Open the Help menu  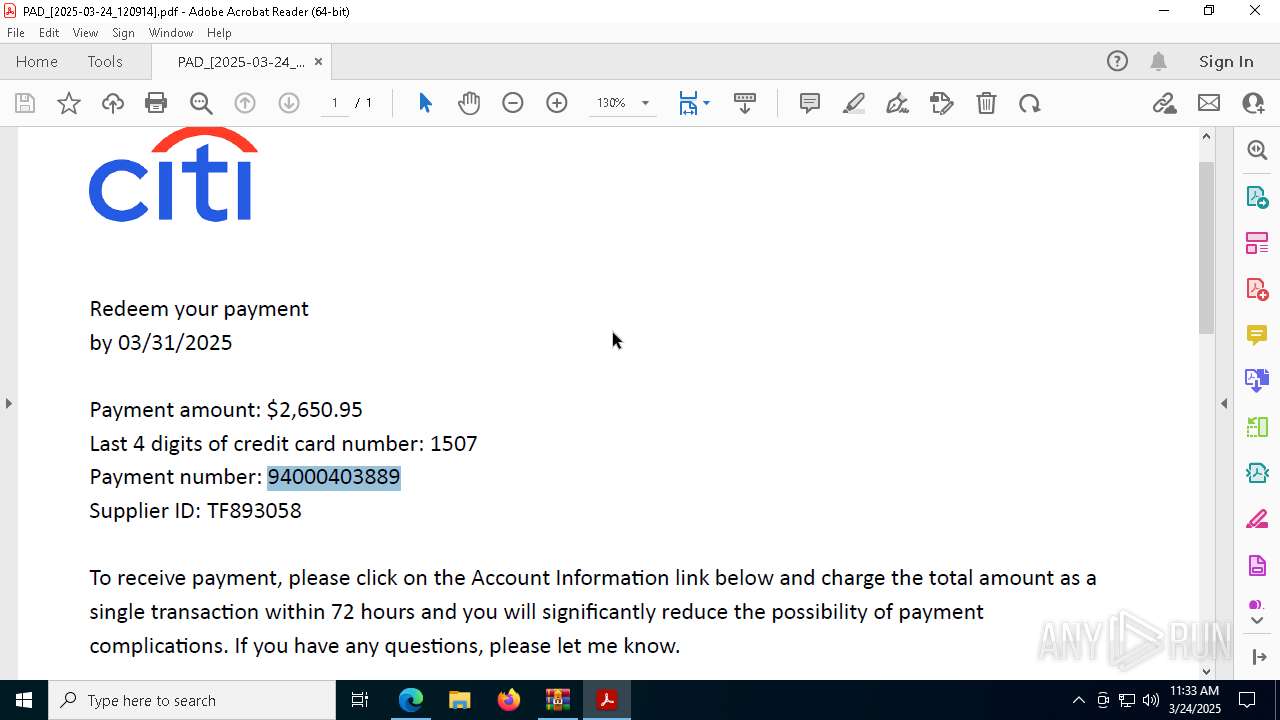(x=219, y=33)
